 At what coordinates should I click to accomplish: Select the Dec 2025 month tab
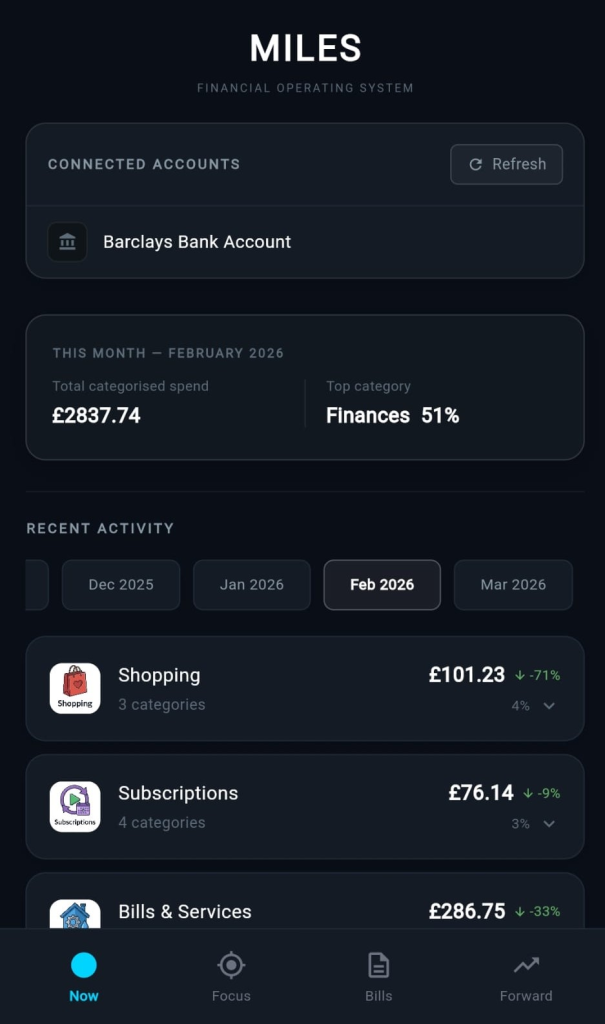point(121,585)
